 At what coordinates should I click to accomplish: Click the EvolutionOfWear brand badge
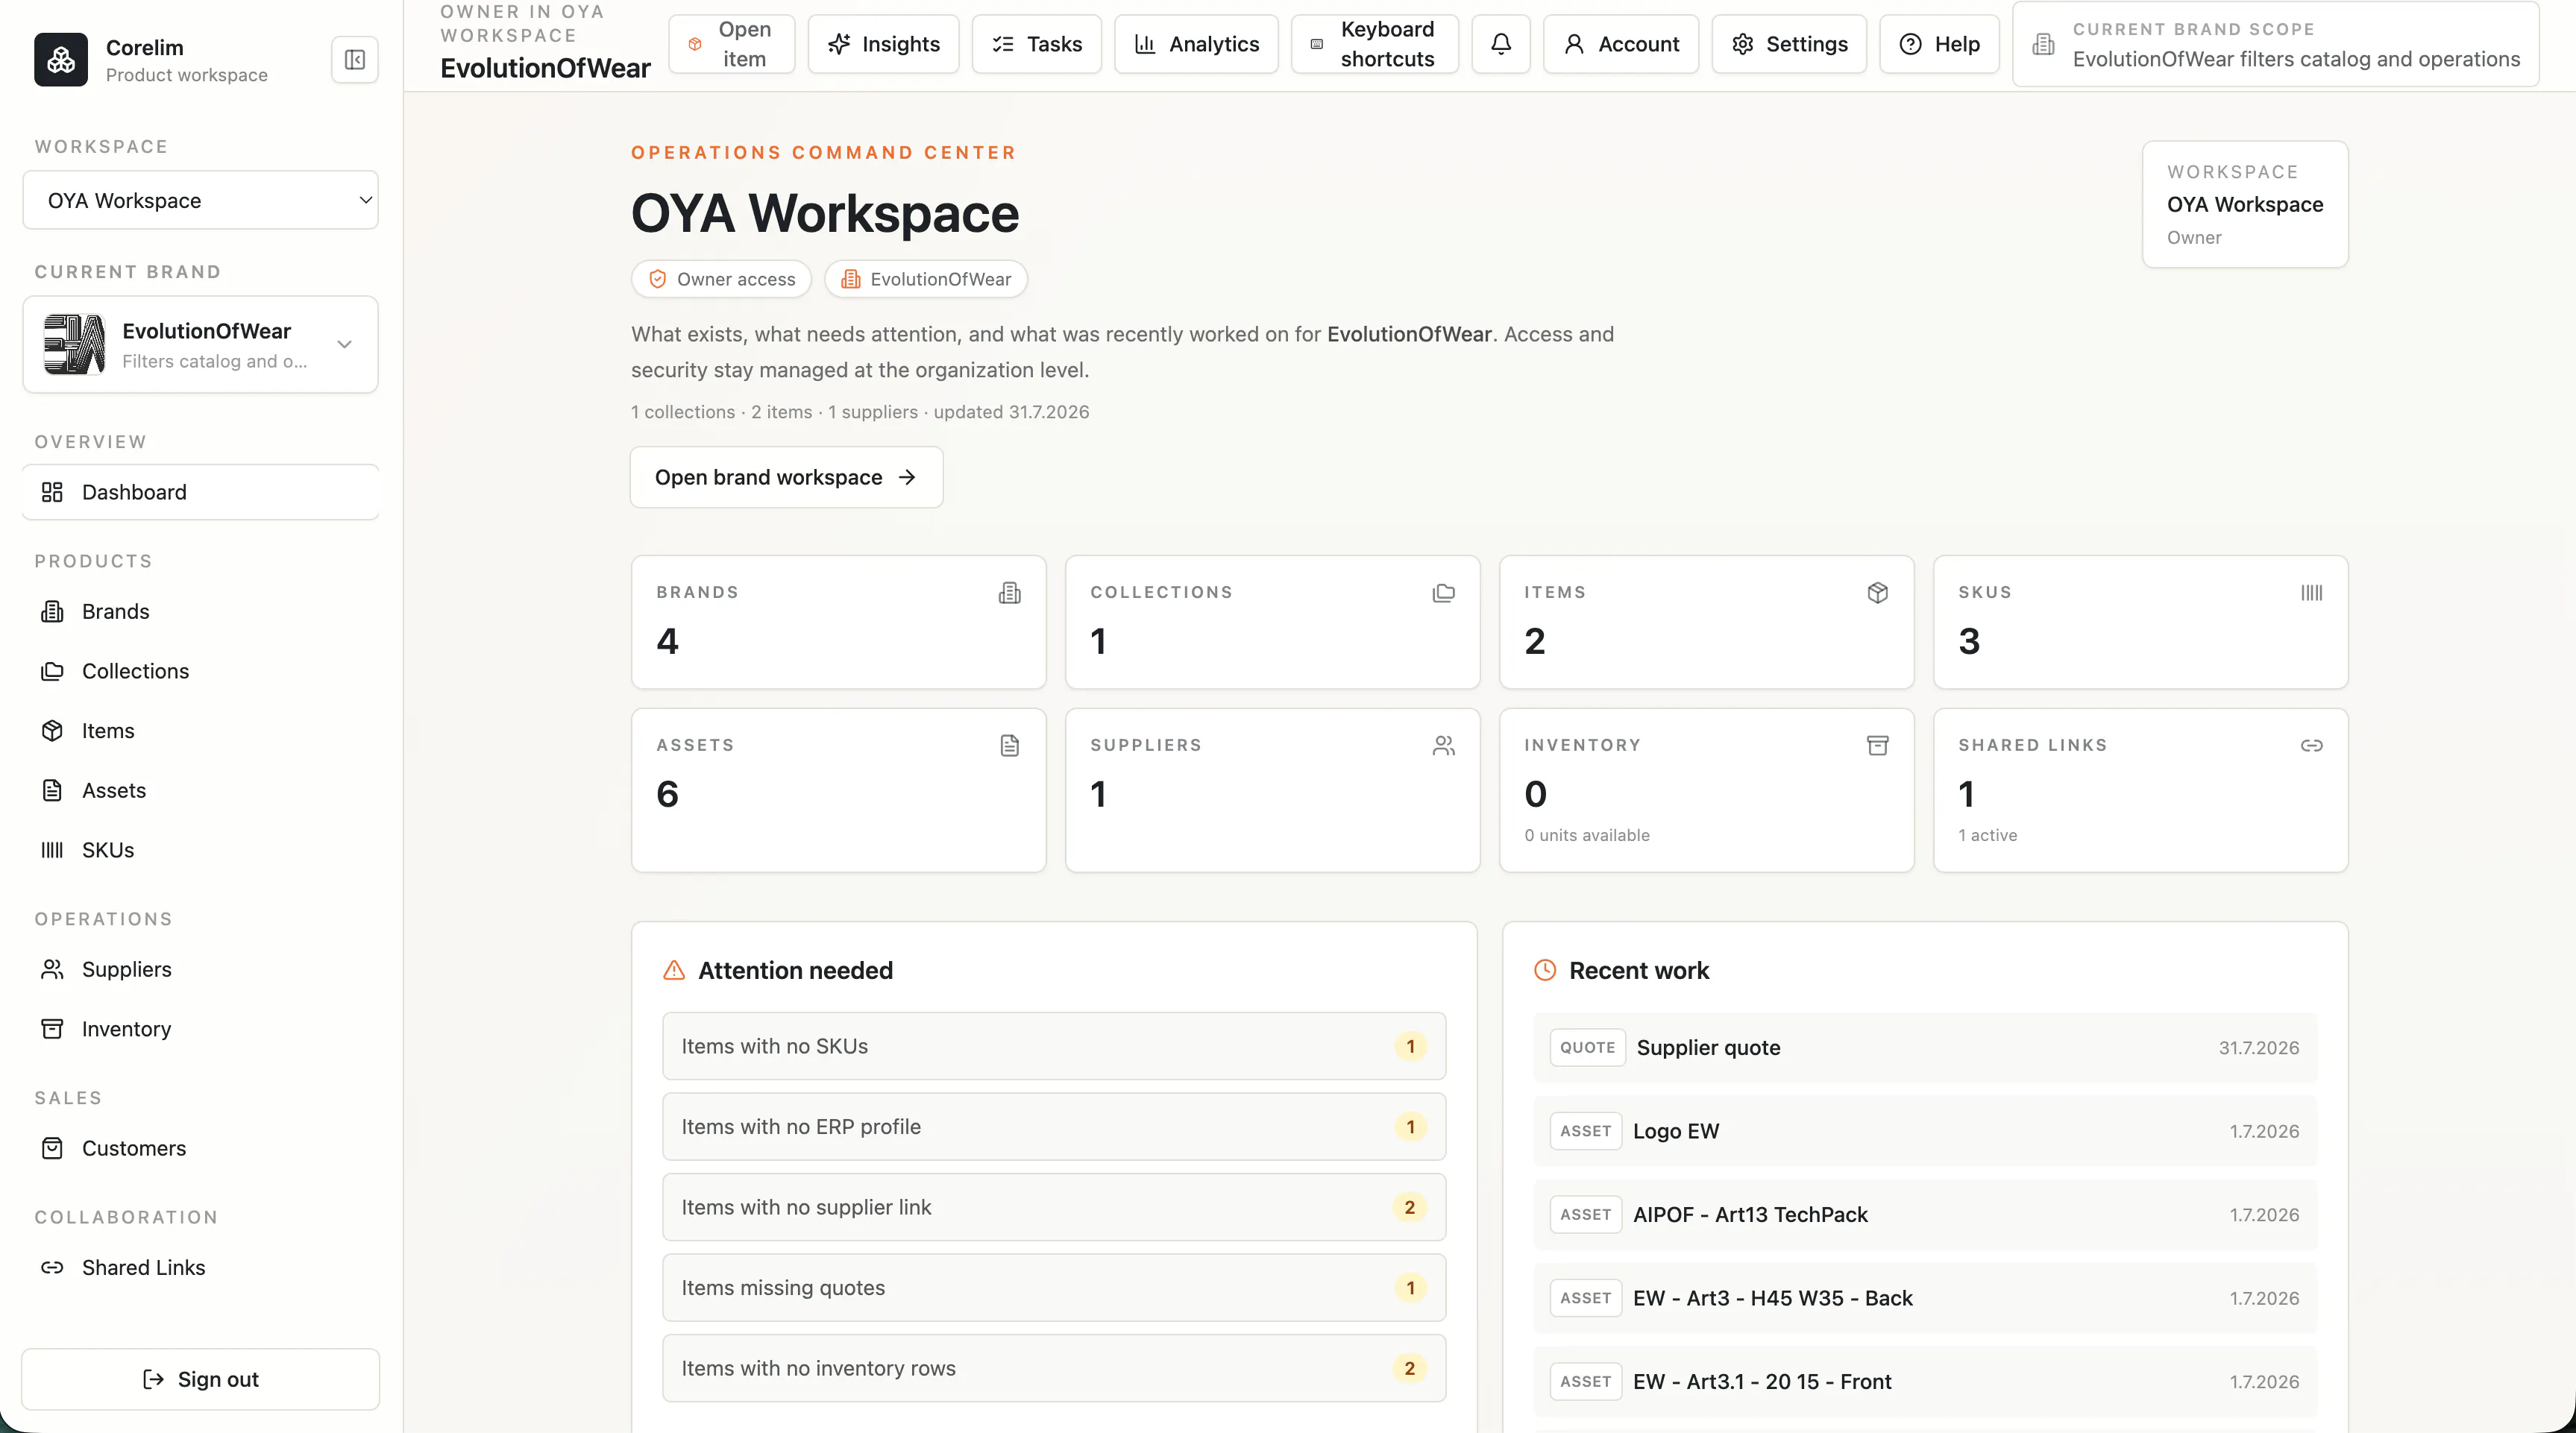(x=926, y=279)
